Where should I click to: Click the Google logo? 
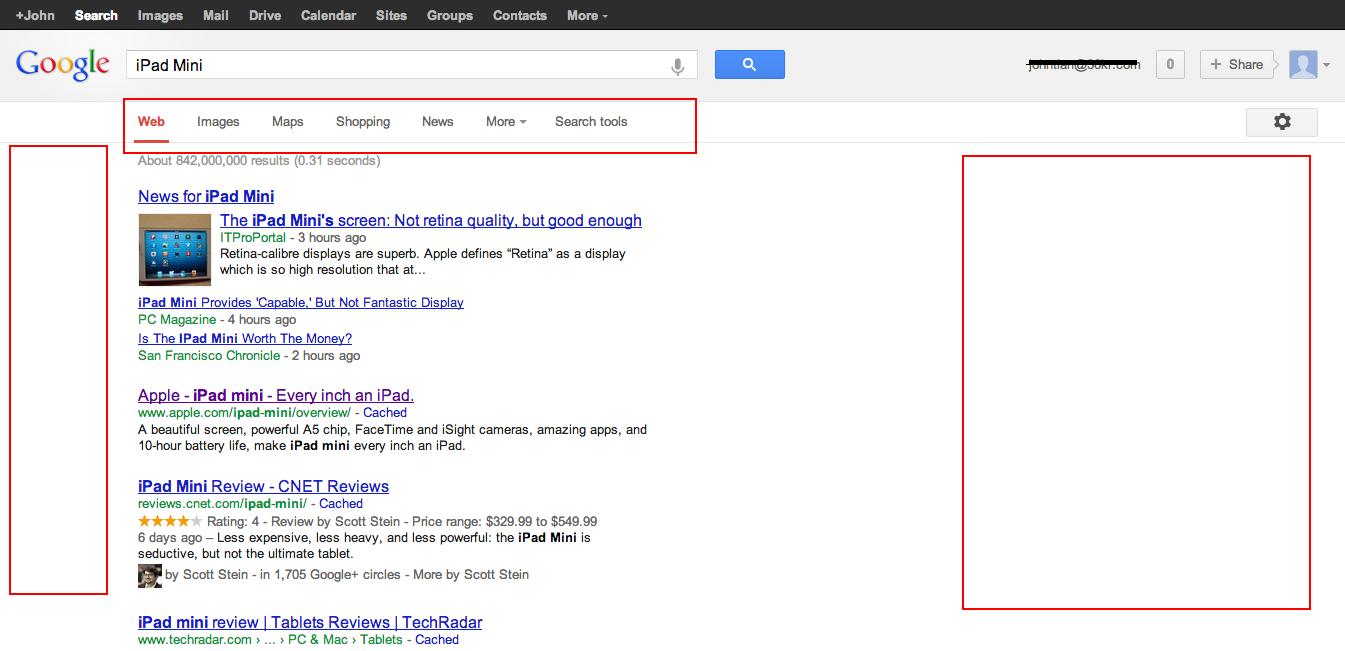click(x=62, y=64)
